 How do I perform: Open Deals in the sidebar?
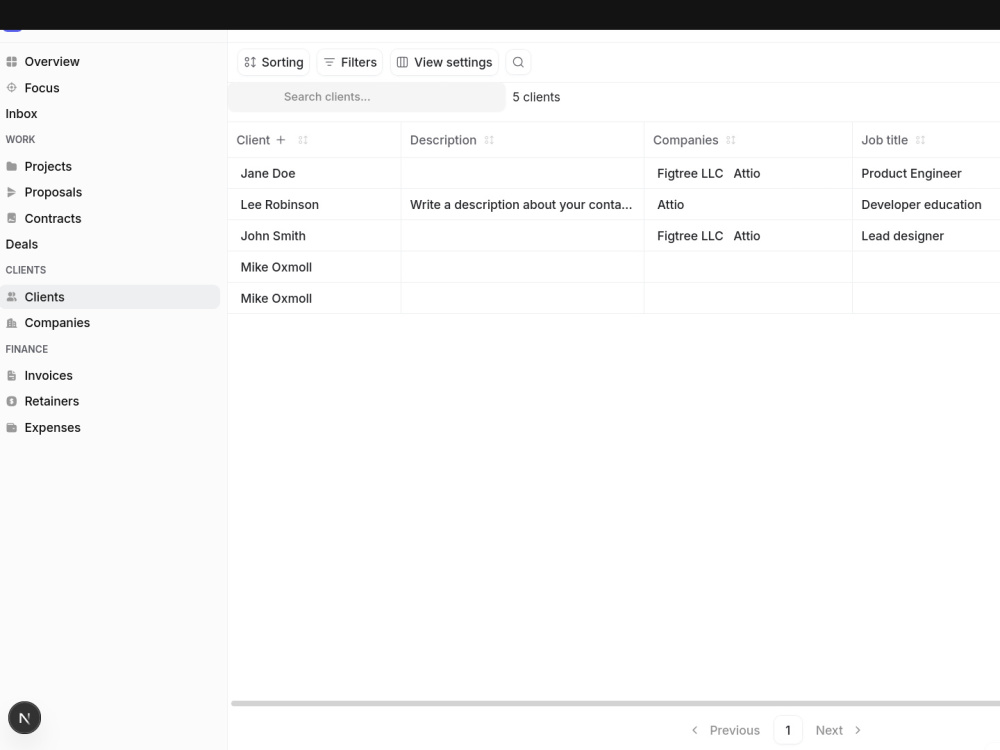[22, 244]
